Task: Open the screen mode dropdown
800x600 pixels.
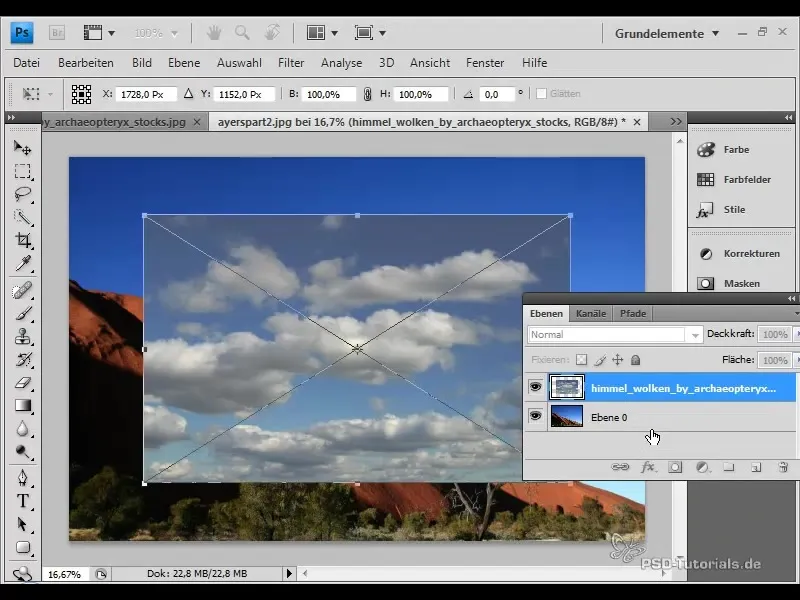Action: (370, 33)
